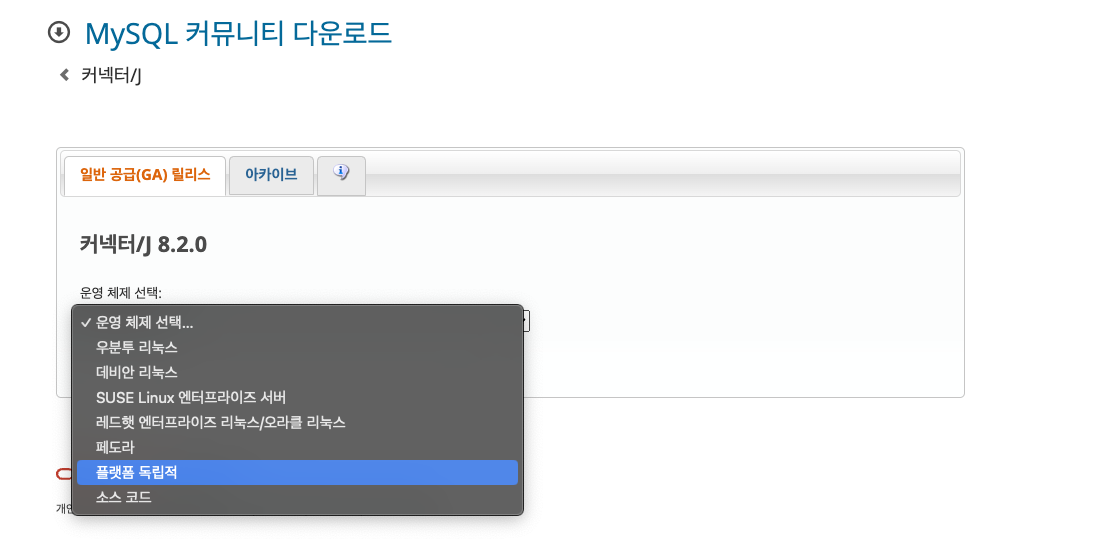Click the 커넥터/J 8.2.0 heading
The width and height of the screenshot is (1096, 560).
[x=143, y=245]
